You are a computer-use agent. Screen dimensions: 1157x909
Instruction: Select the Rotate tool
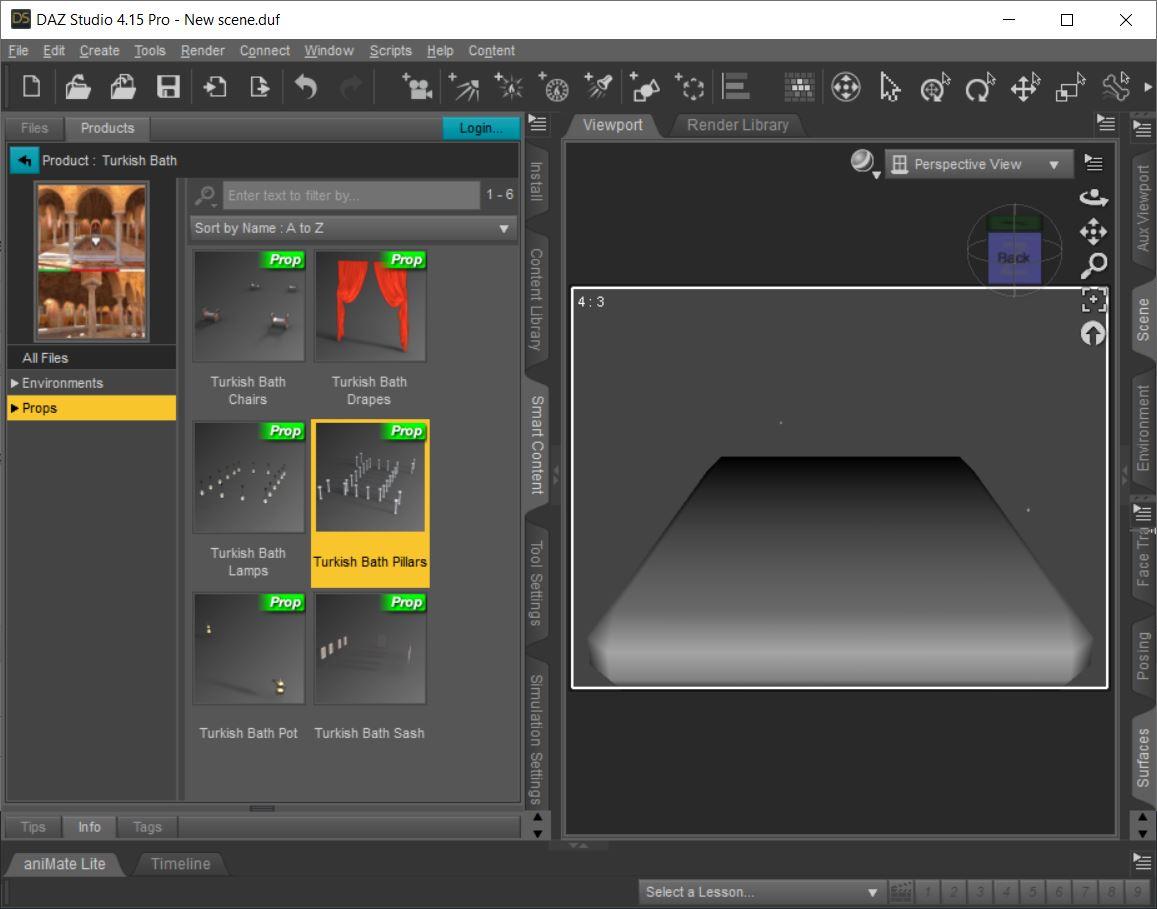click(980, 87)
